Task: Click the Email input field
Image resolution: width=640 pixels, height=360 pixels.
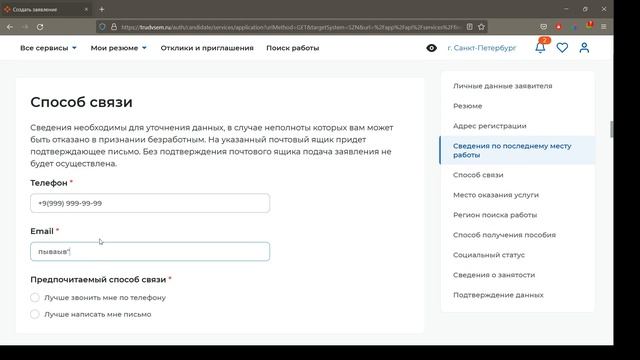Action: click(150, 251)
